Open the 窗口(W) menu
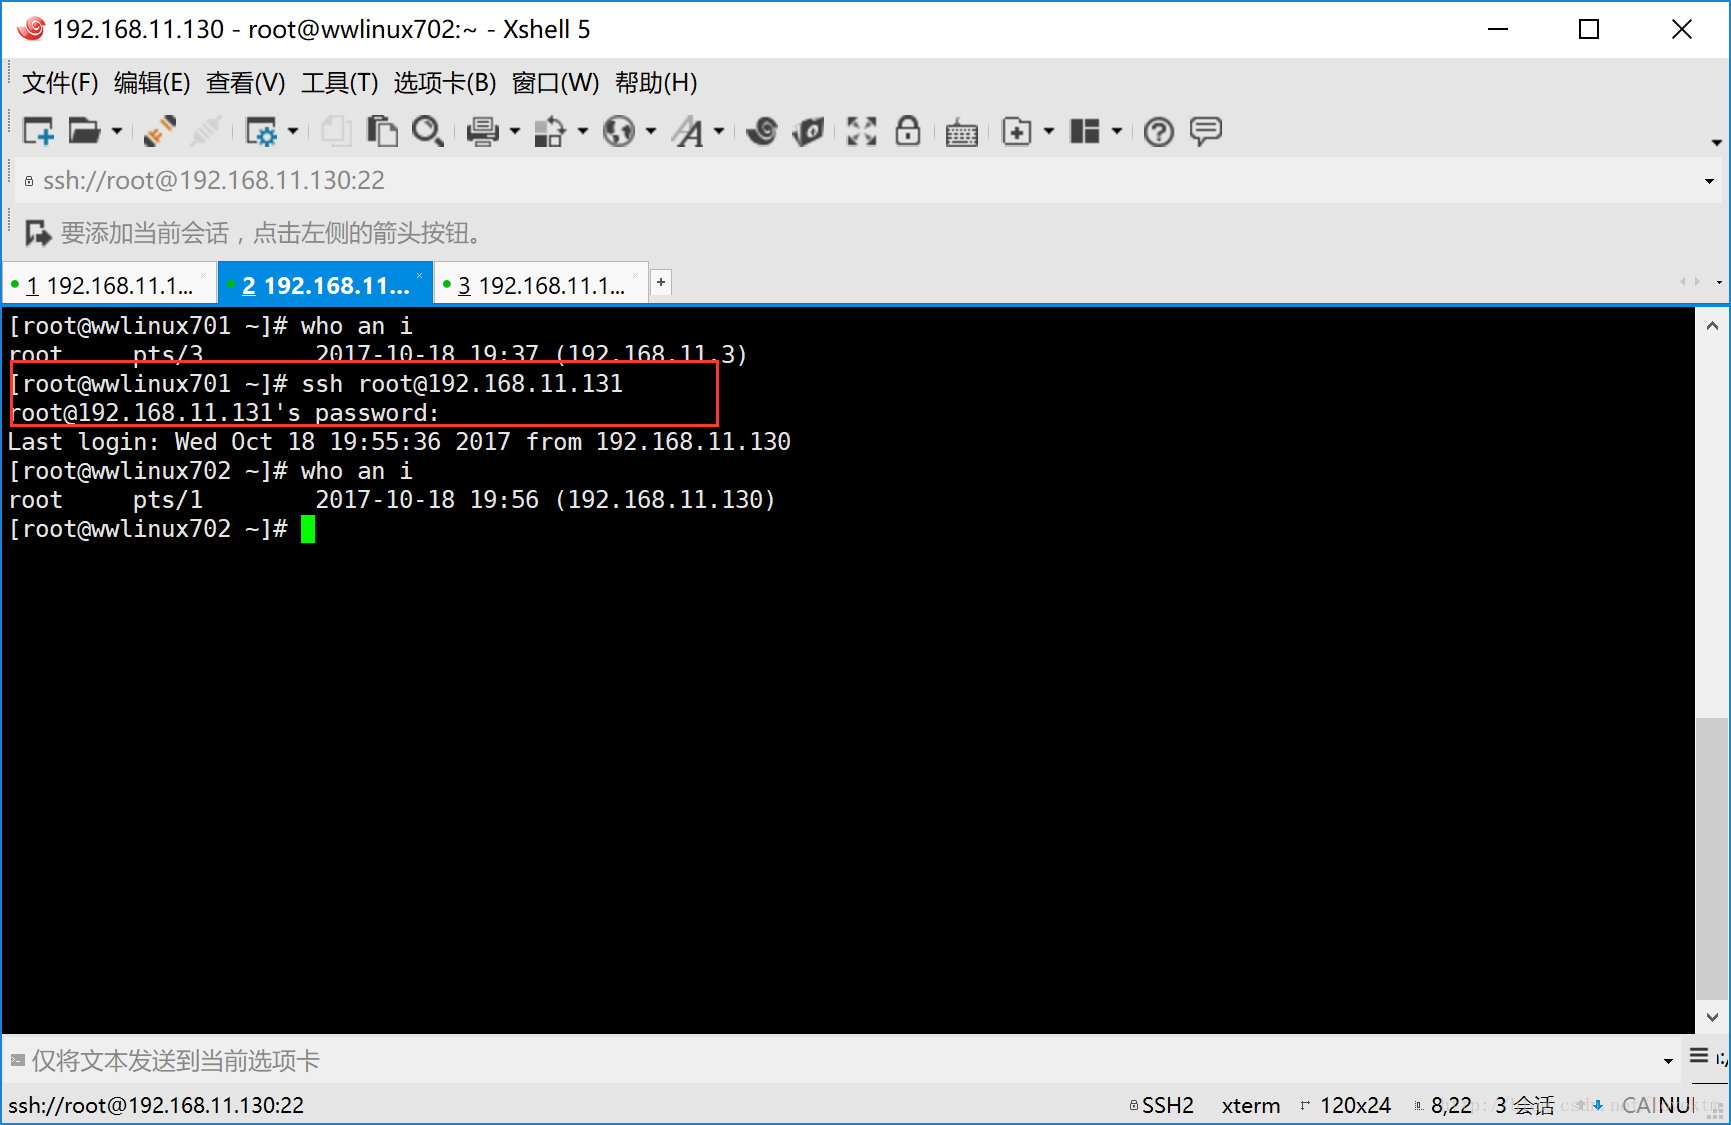The height and width of the screenshot is (1125, 1731). (556, 83)
